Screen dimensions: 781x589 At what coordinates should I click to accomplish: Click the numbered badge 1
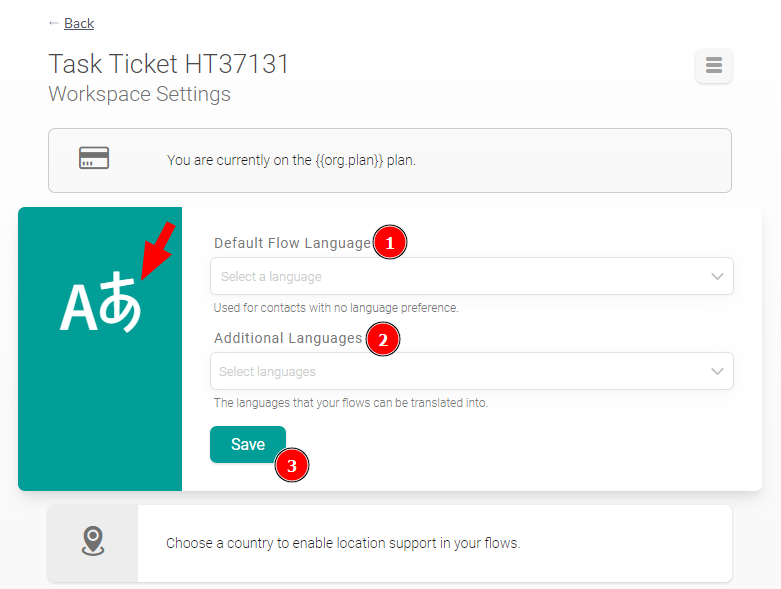click(x=389, y=243)
